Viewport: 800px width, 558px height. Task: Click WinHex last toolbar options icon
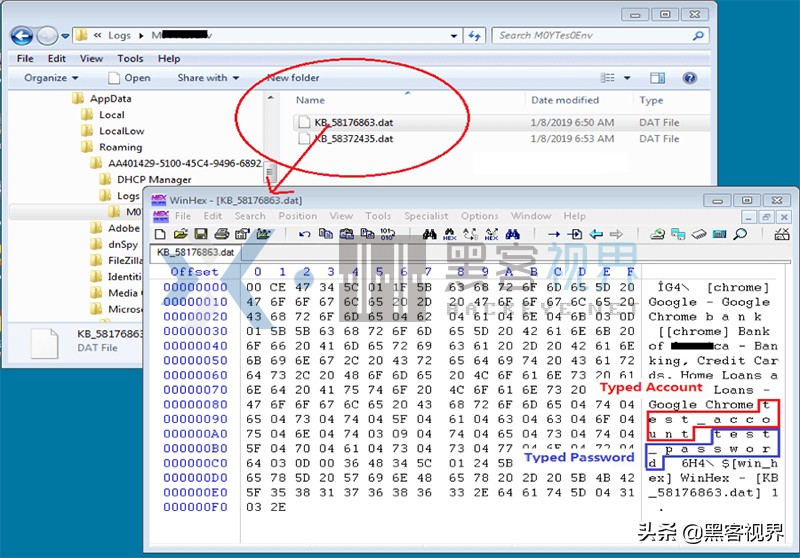[782, 234]
